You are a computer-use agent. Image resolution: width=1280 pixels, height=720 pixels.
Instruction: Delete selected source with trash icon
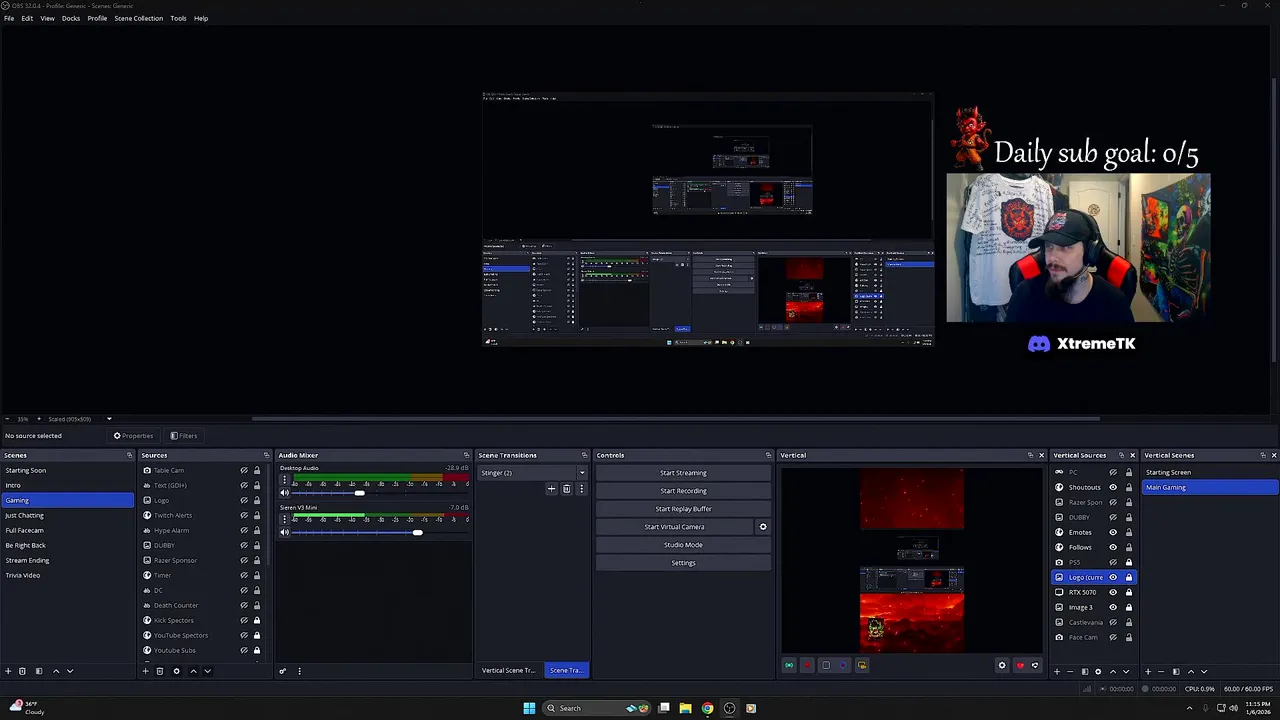click(x=159, y=671)
